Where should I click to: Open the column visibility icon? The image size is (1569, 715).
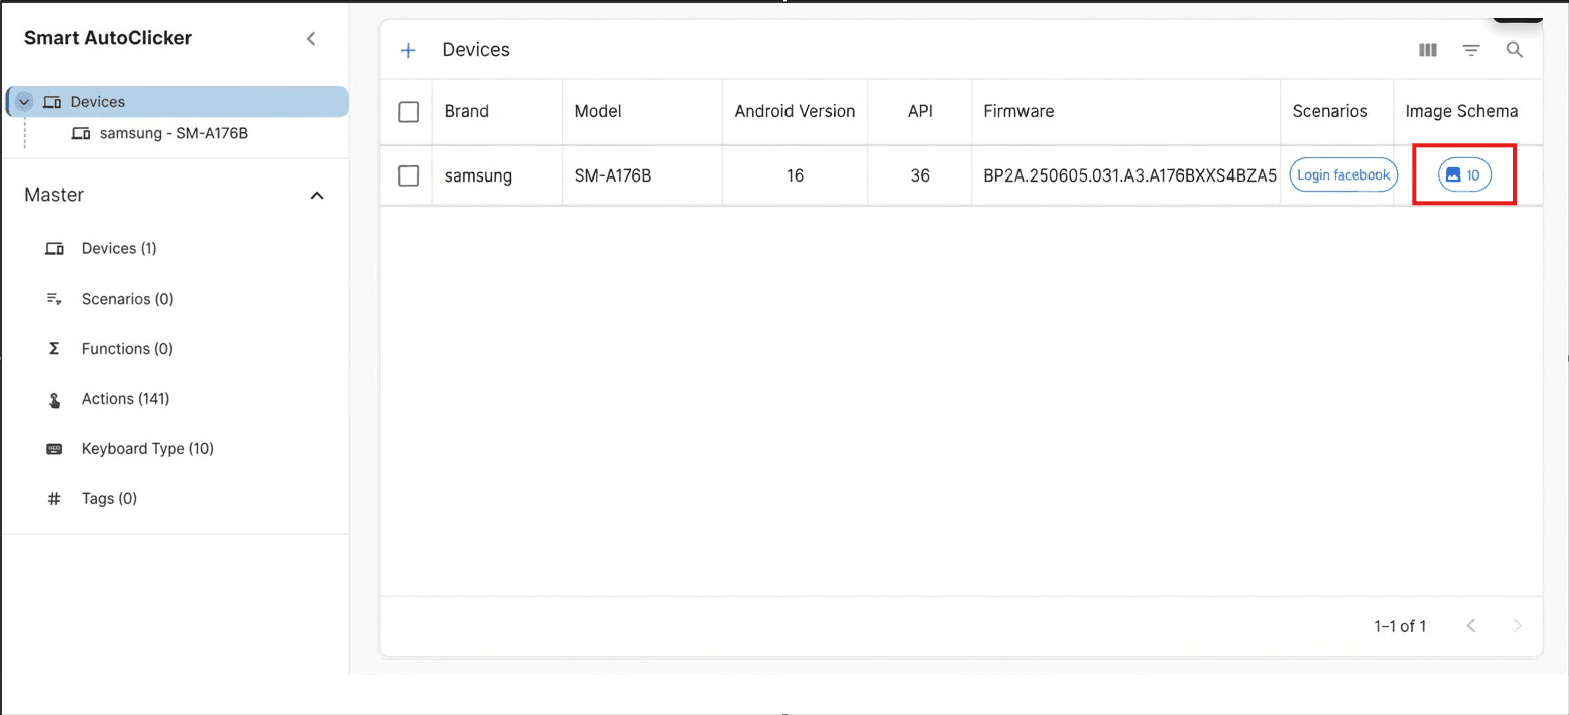tap(1428, 50)
